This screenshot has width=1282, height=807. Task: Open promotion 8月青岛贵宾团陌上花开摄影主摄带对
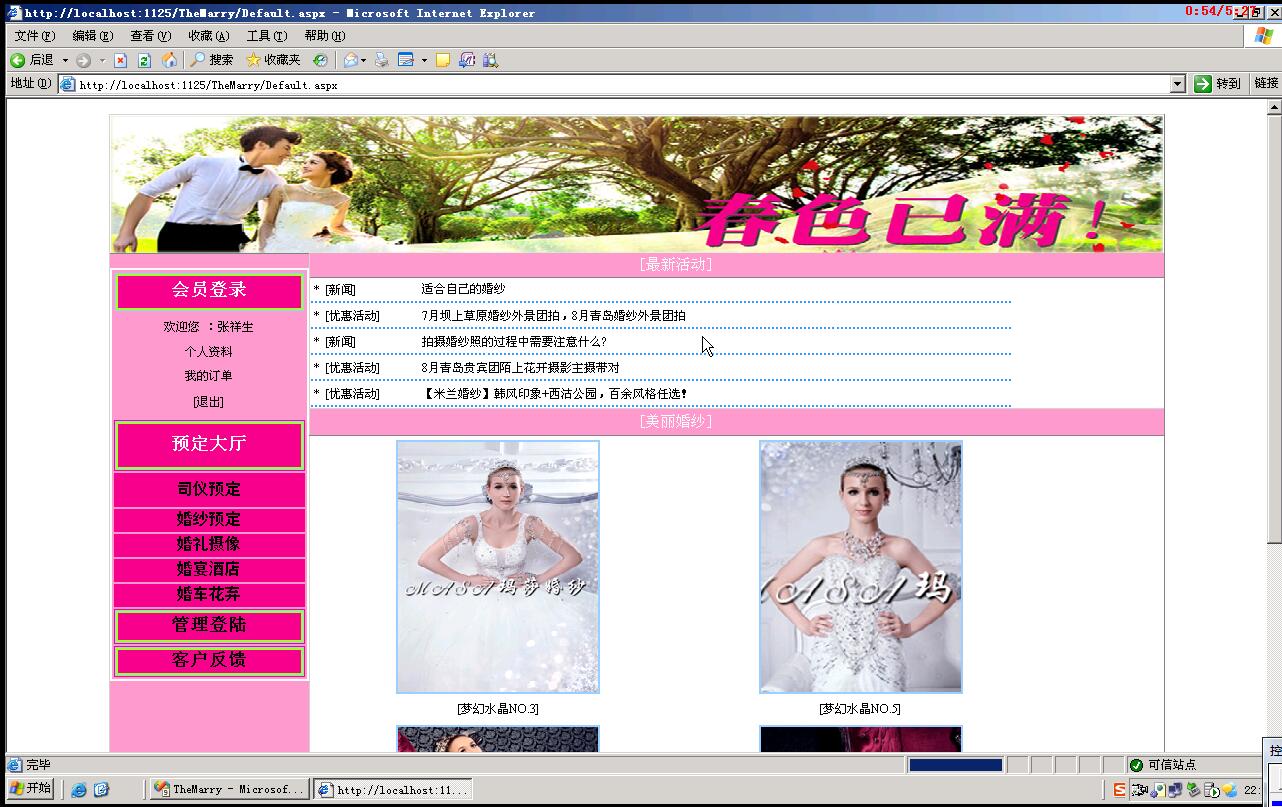(x=520, y=368)
